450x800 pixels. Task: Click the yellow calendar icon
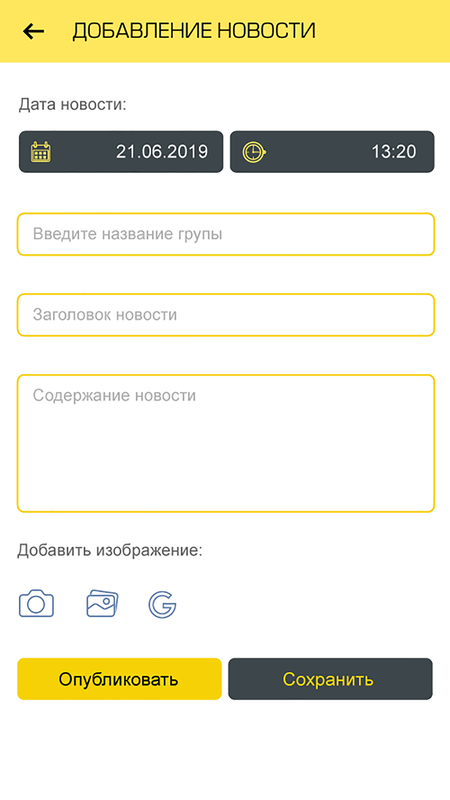coord(41,152)
